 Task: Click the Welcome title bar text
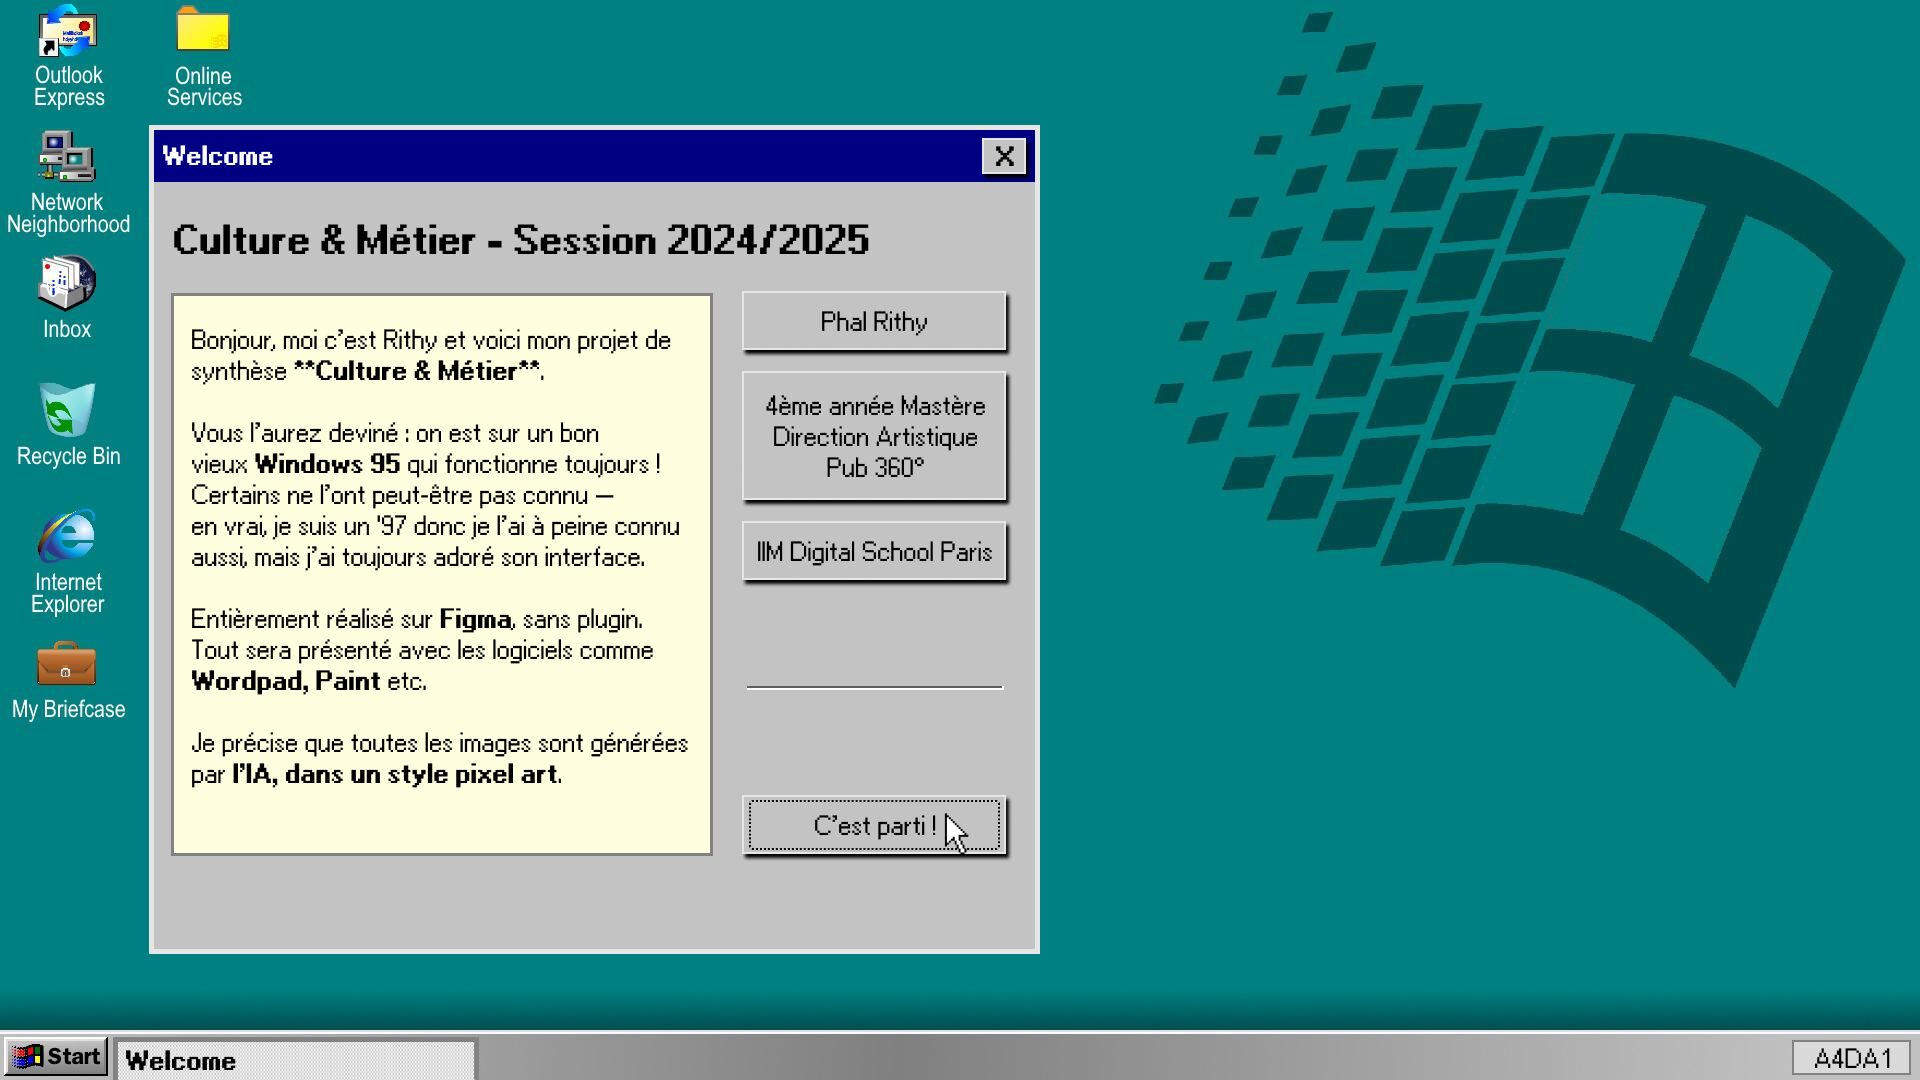217,156
